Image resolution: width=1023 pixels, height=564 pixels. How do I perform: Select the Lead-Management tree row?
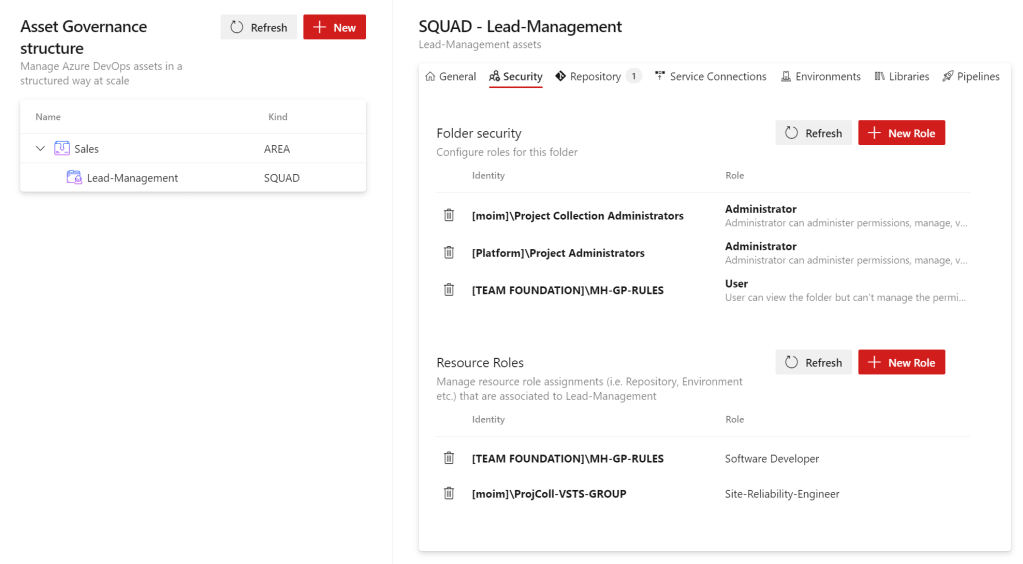pyautogui.click(x=132, y=178)
